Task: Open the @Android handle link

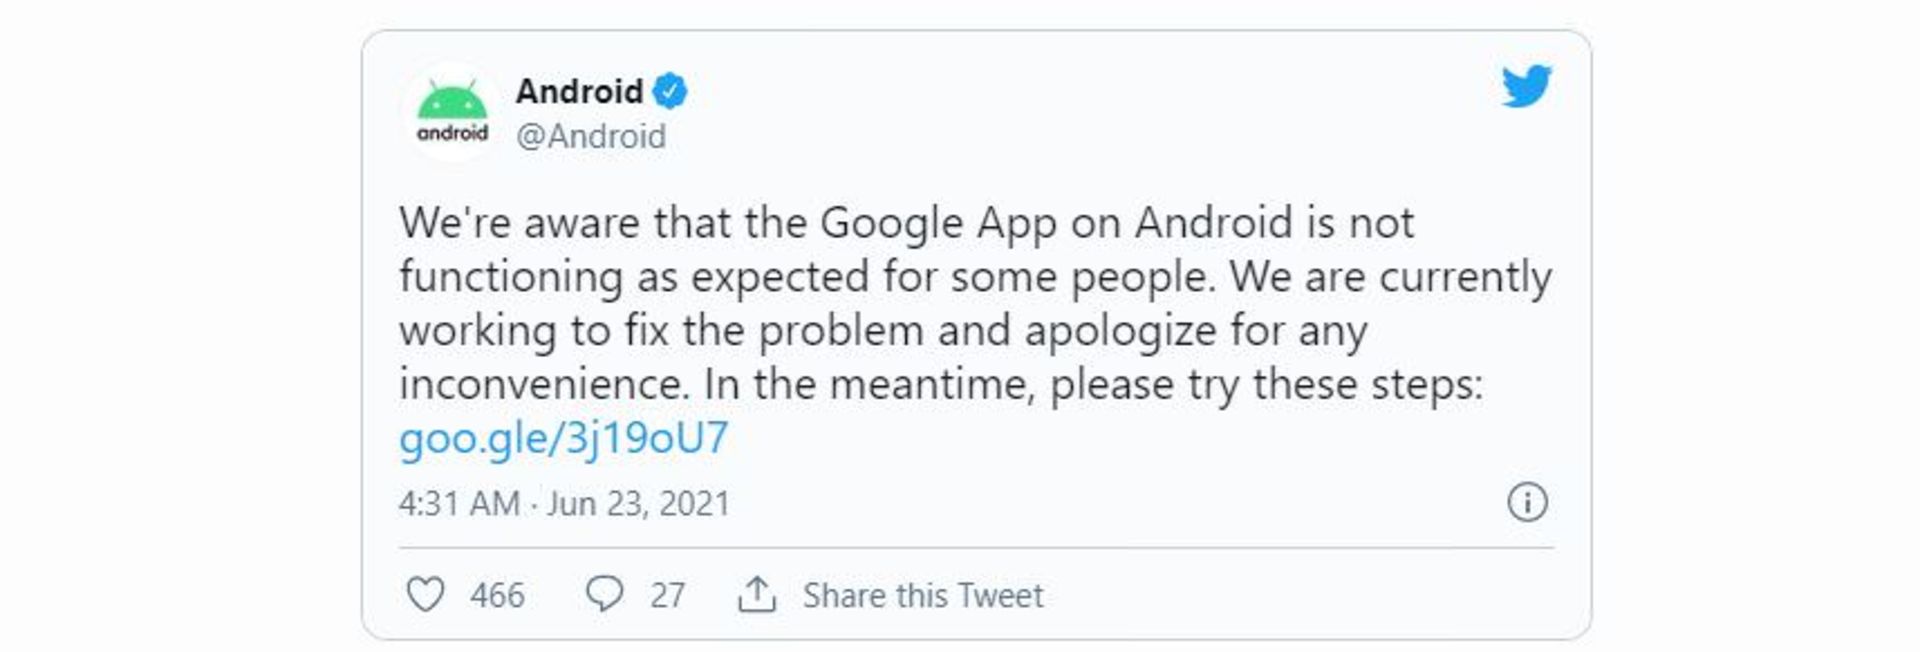Action: [x=591, y=136]
